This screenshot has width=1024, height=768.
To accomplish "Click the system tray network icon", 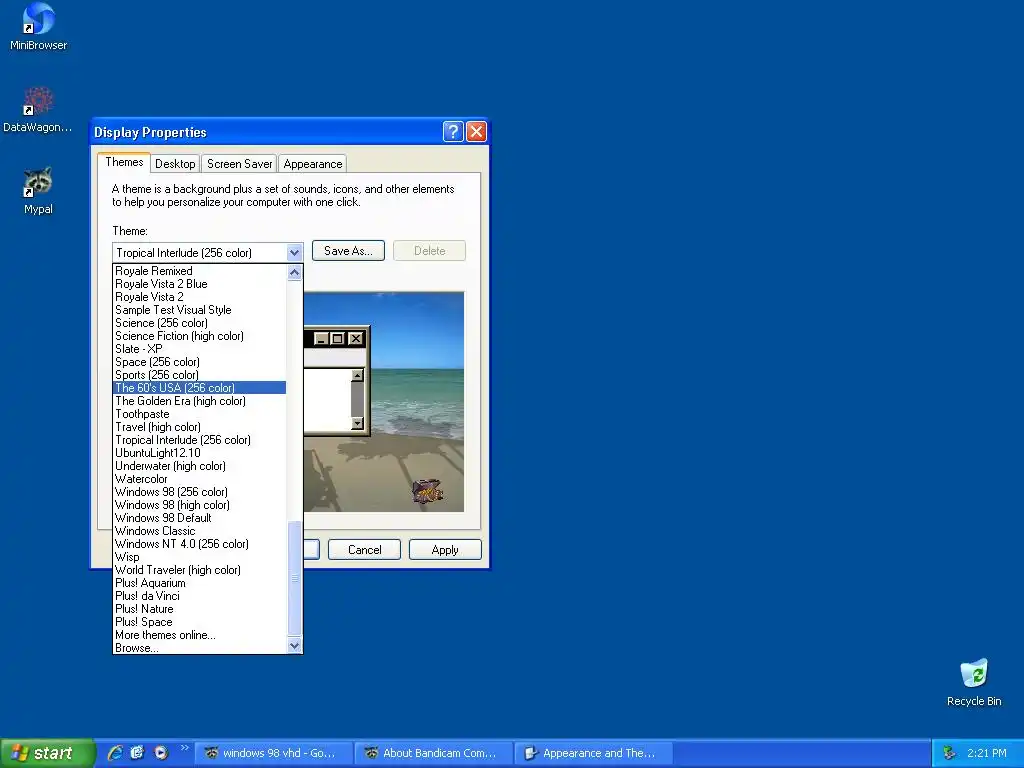I will pos(949,753).
